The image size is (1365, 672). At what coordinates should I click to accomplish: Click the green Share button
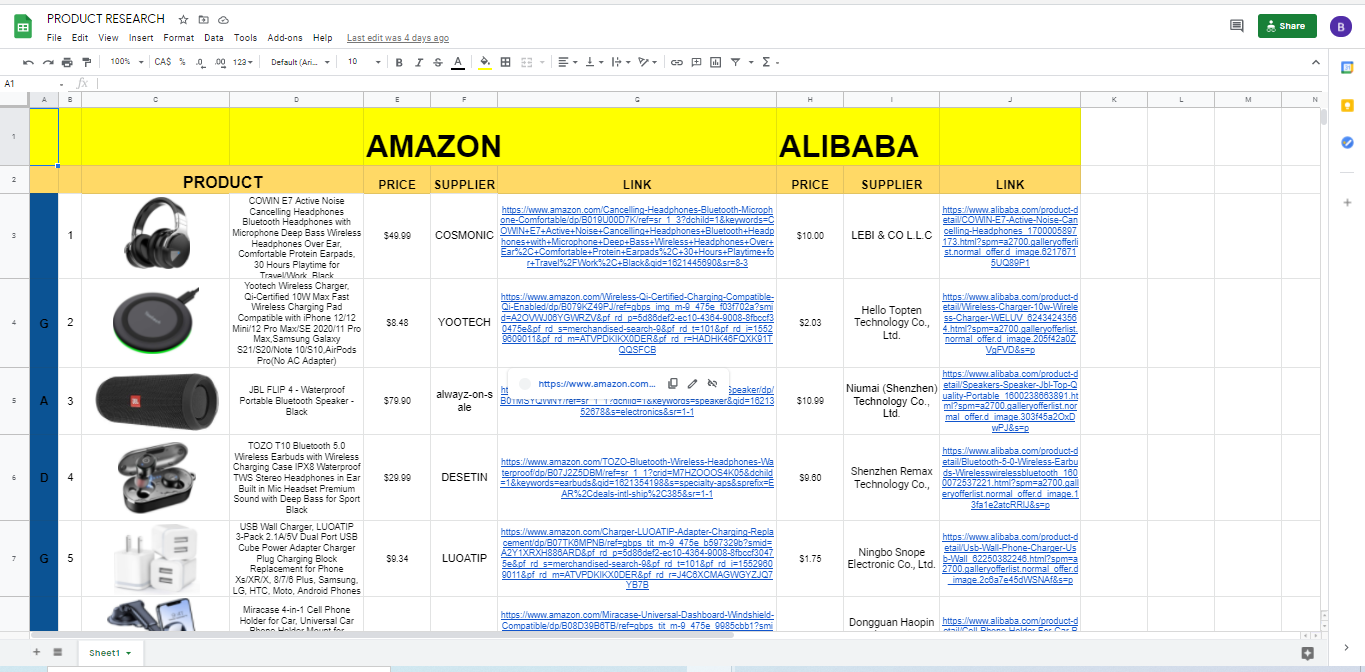coord(1287,26)
